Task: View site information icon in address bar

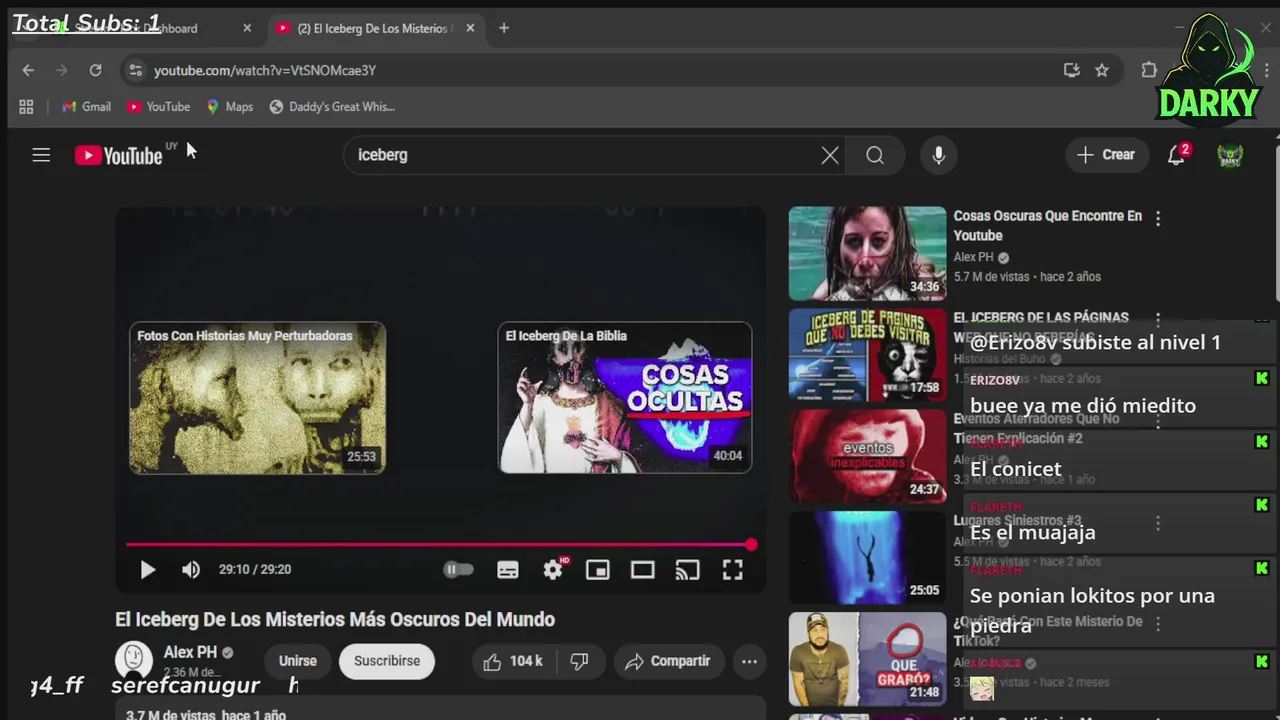Action: coord(136,70)
